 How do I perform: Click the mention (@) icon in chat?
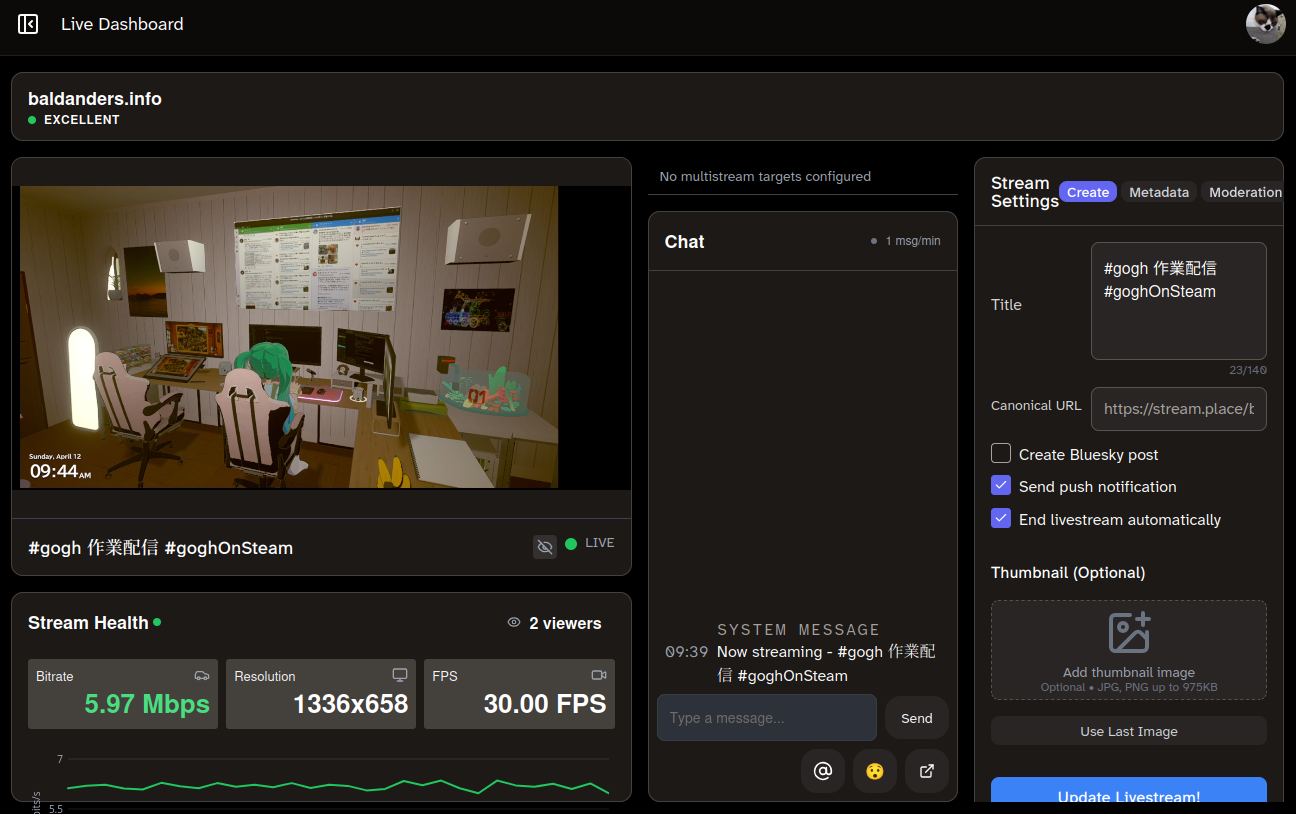(x=823, y=771)
